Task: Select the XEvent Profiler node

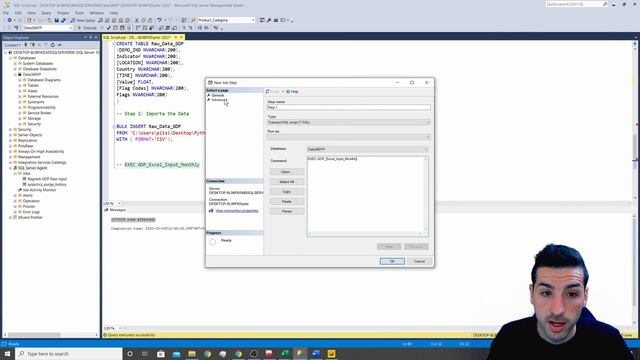Action: [x=30, y=218]
